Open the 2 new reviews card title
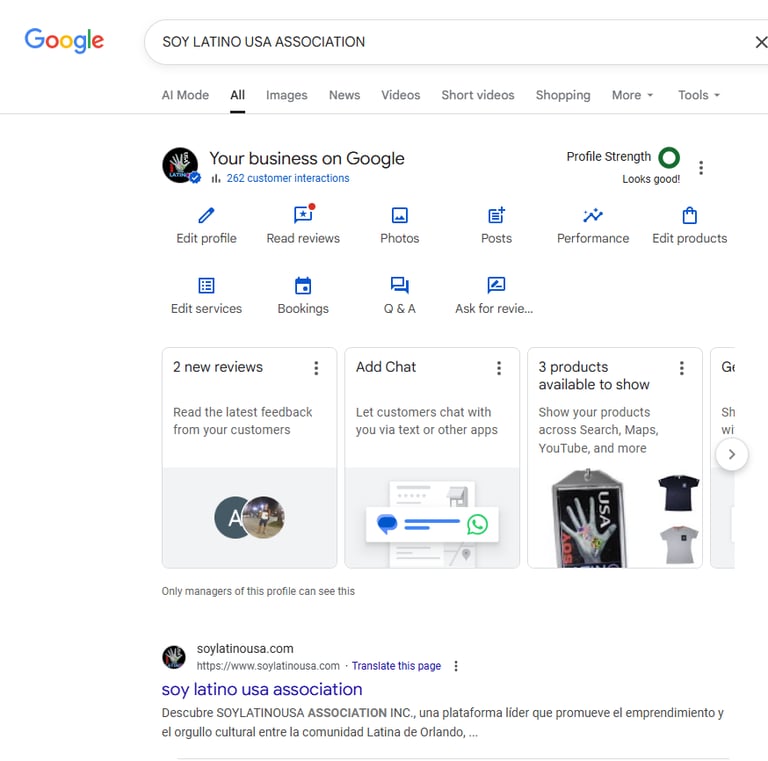The width and height of the screenshot is (768, 761). 218,367
